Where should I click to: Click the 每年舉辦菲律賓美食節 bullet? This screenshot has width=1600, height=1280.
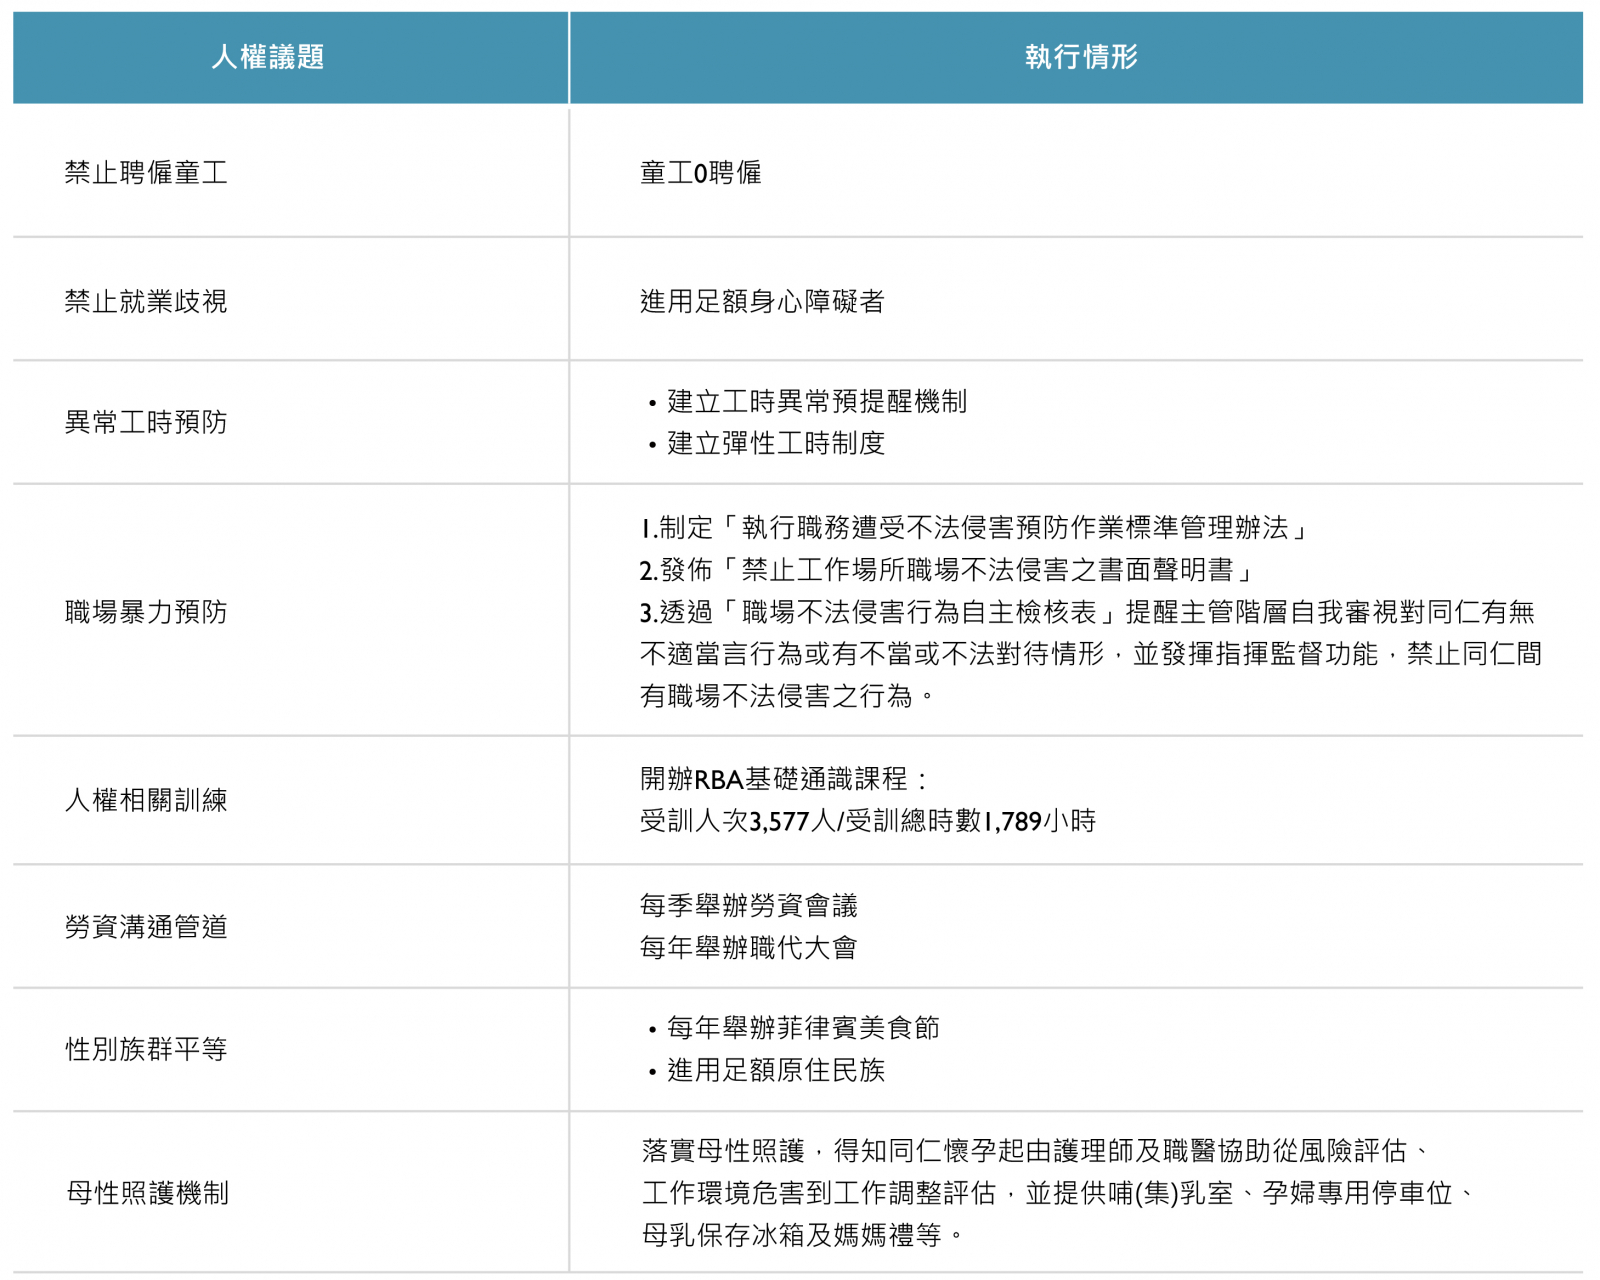coord(803,1028)
